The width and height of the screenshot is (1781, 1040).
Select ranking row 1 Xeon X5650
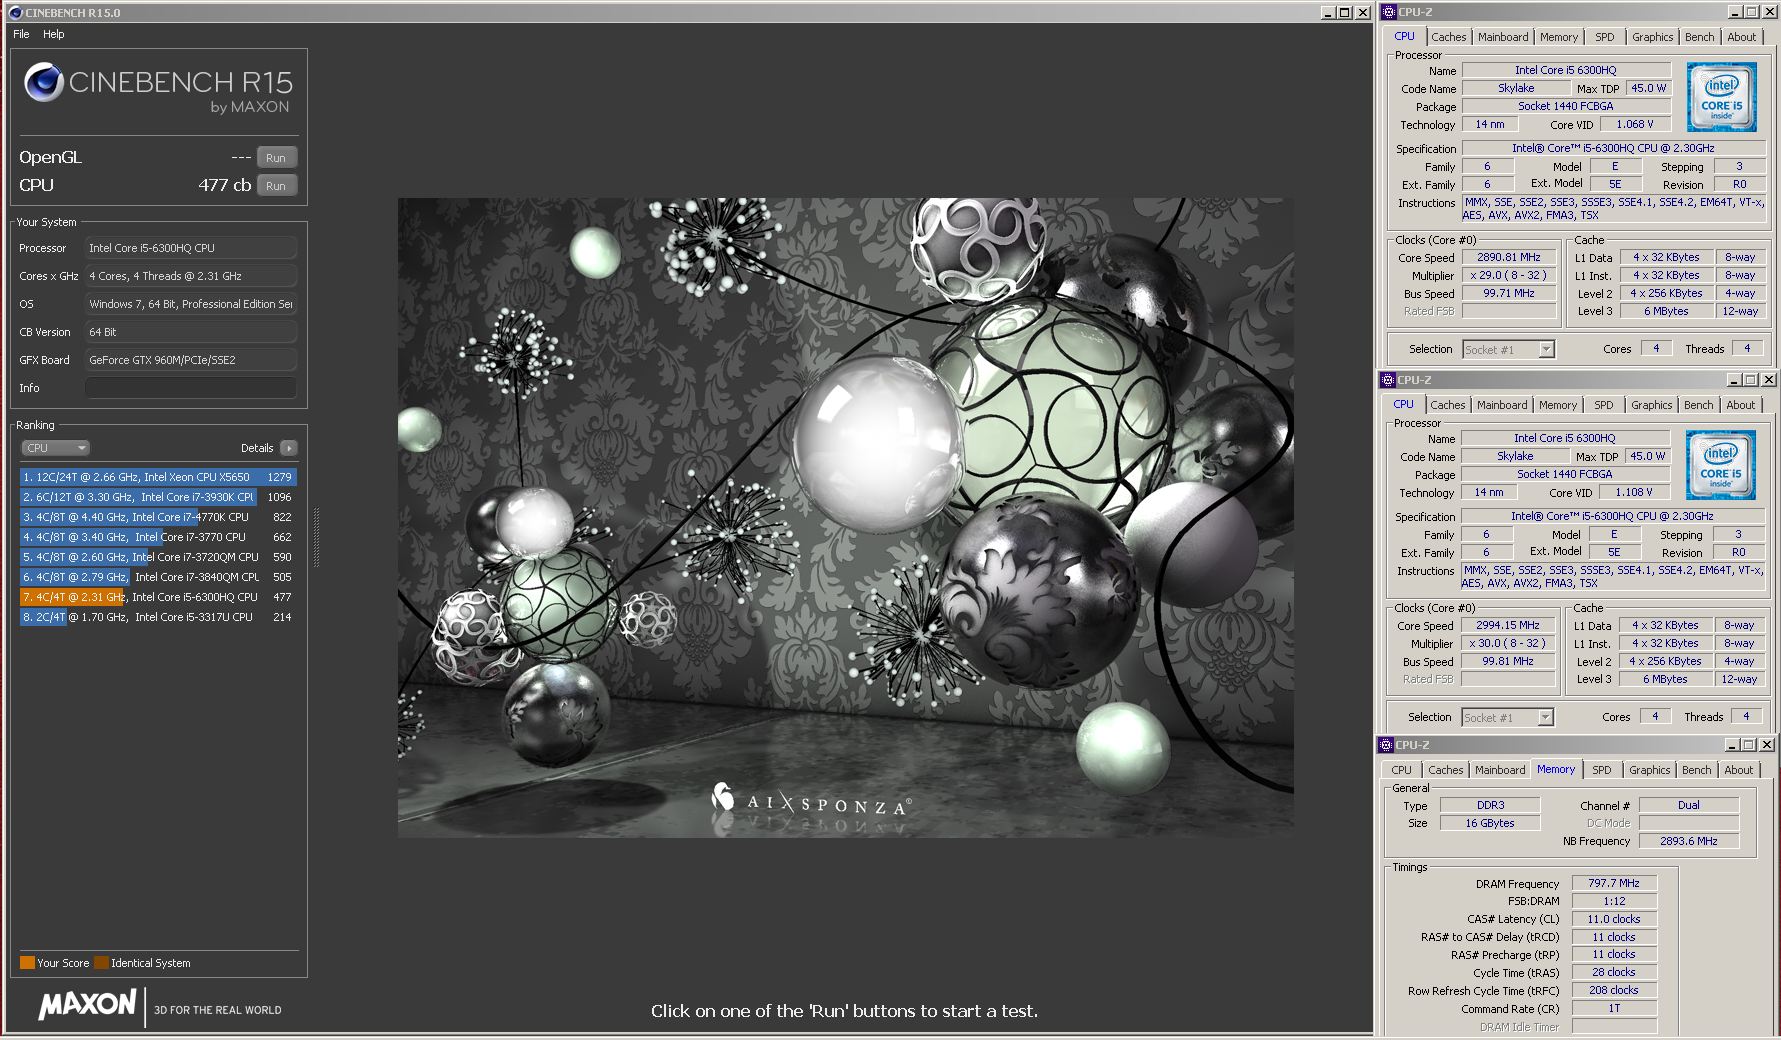[x=158, y=477]
